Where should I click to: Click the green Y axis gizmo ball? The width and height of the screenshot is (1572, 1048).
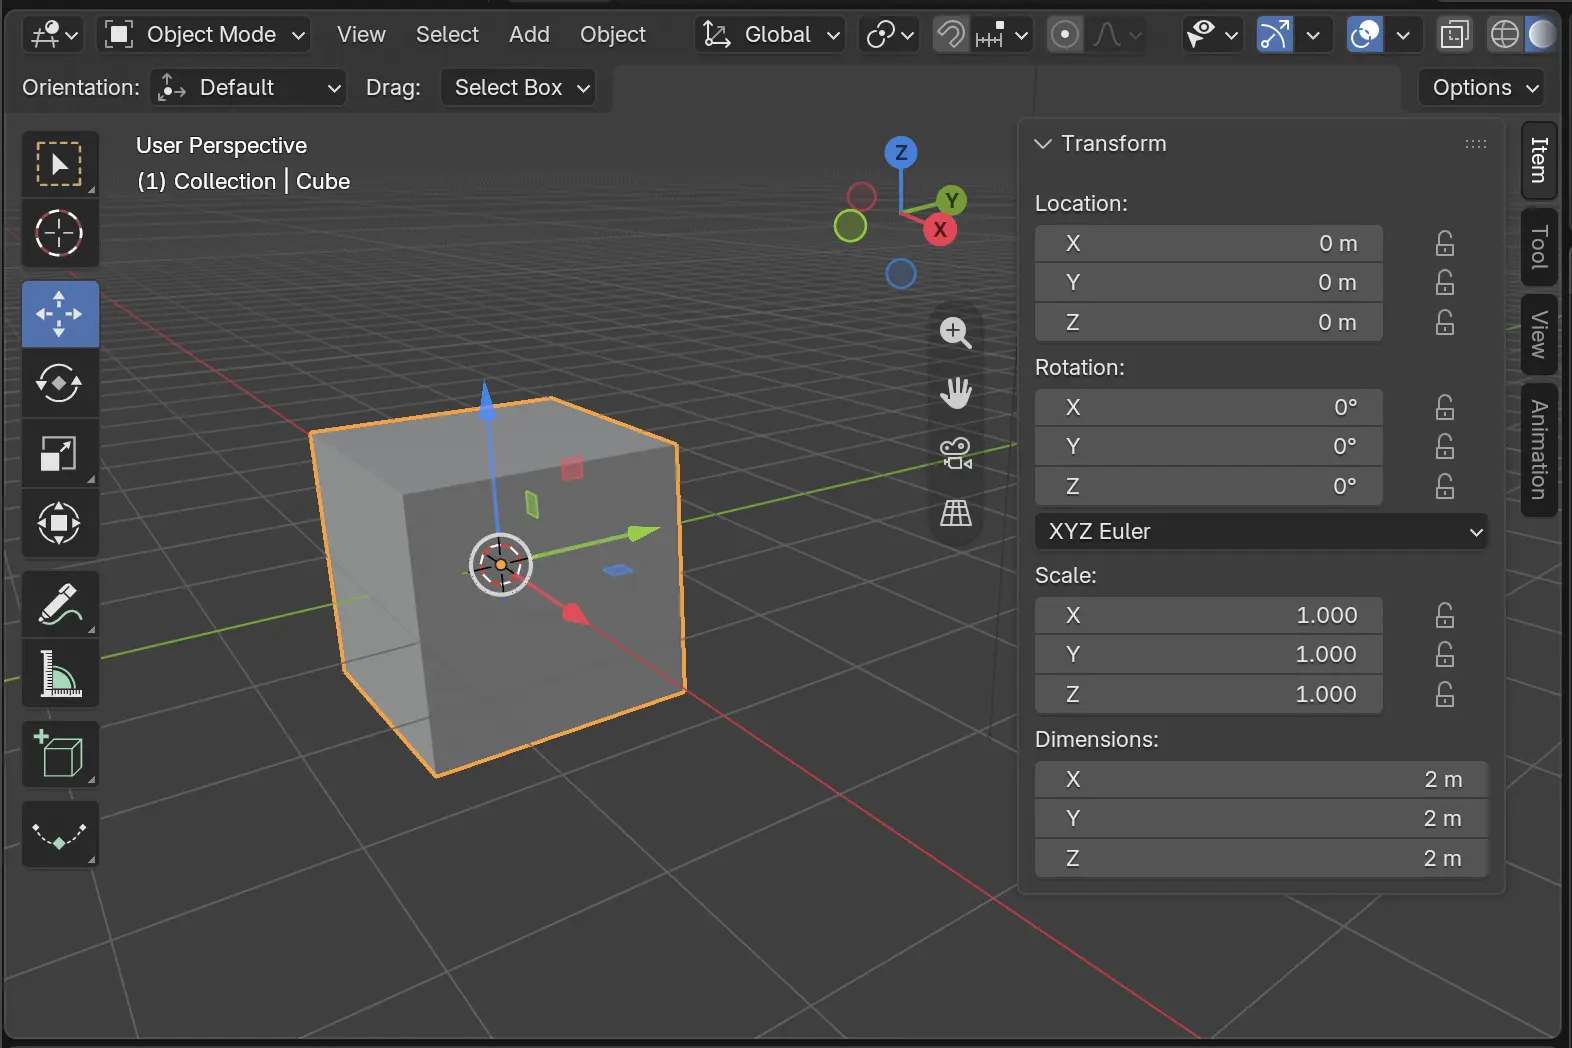pyautogui.click(x=951, y=200)
